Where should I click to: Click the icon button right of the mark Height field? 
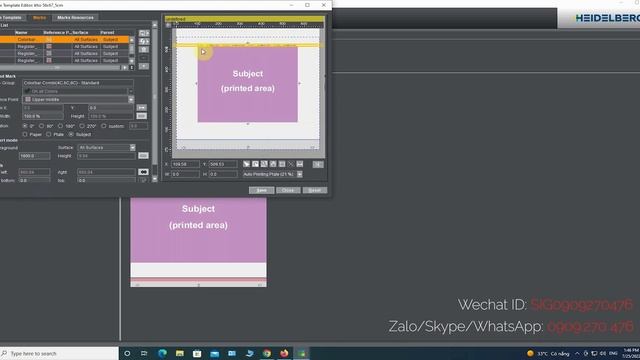click(x=142, y=116)
